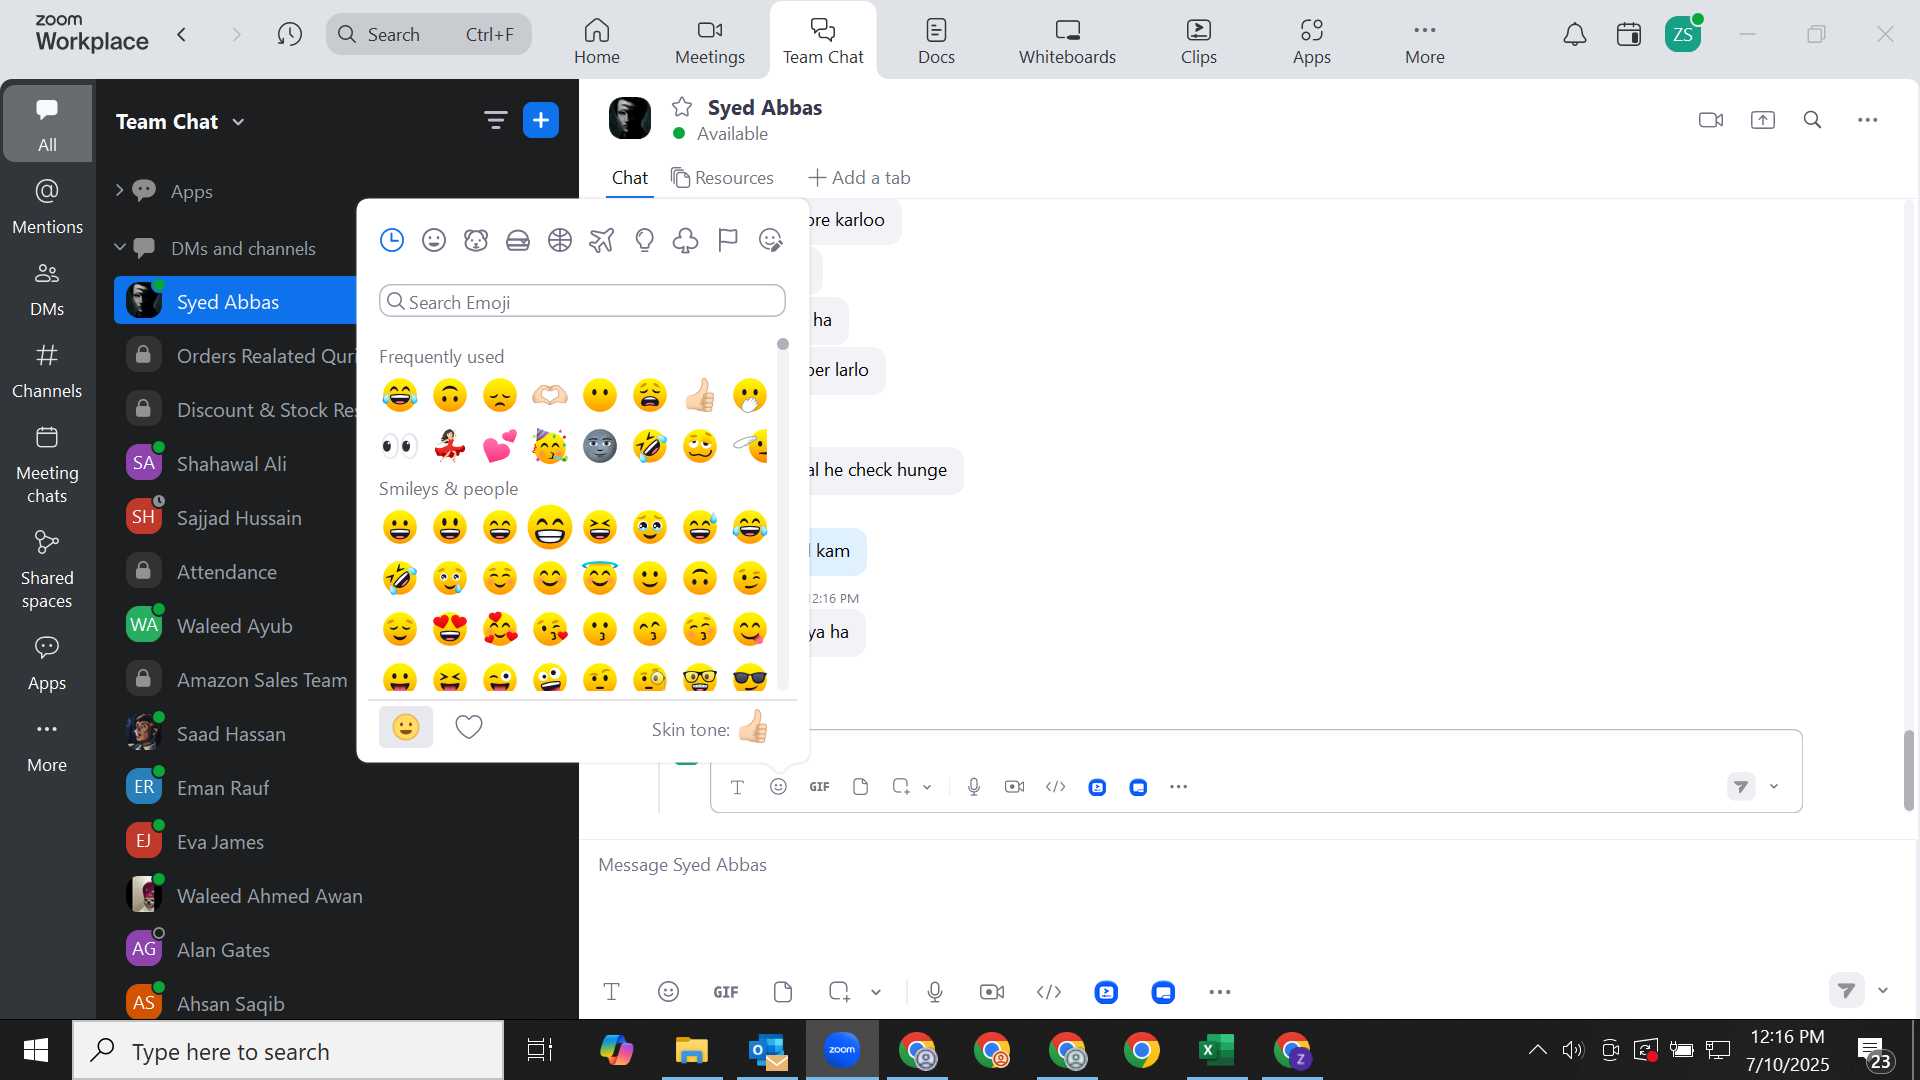Show hidden system tray icons
The image size is (1920, 1080).
pyautogui.click(x=1537, y=1050)
